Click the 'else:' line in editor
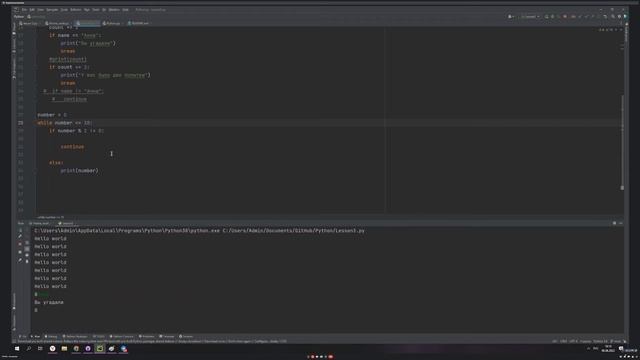 (56, 162)
